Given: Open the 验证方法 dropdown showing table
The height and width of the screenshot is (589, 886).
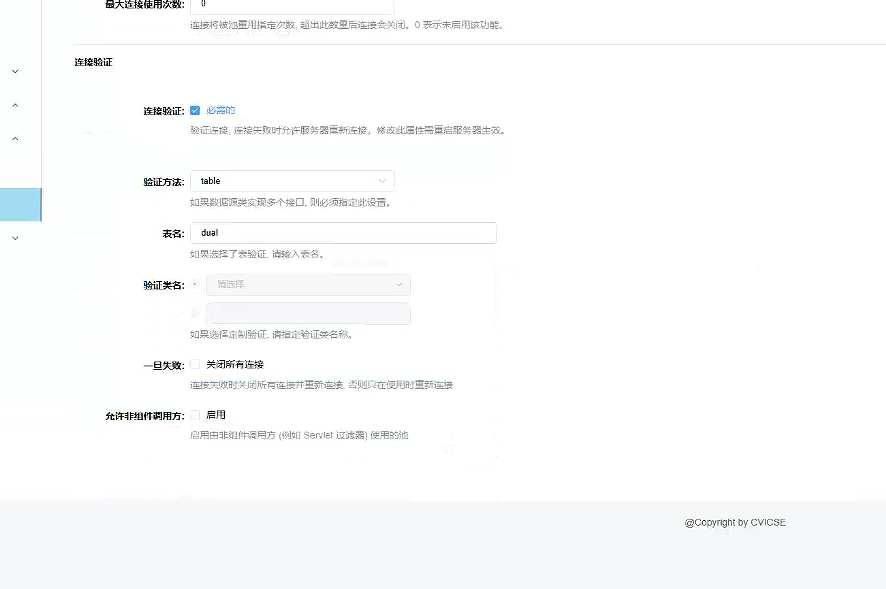Looking at the screenshot, I should [x=290, y=181].
